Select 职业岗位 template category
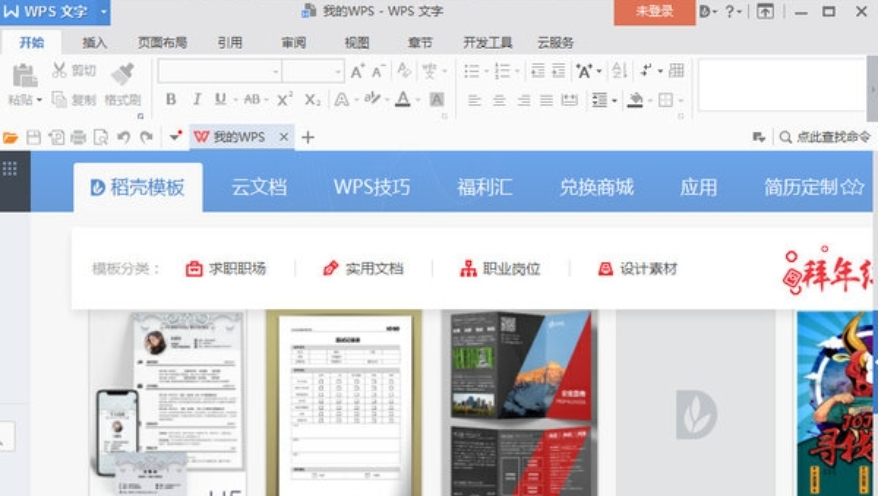 (500, 269)
